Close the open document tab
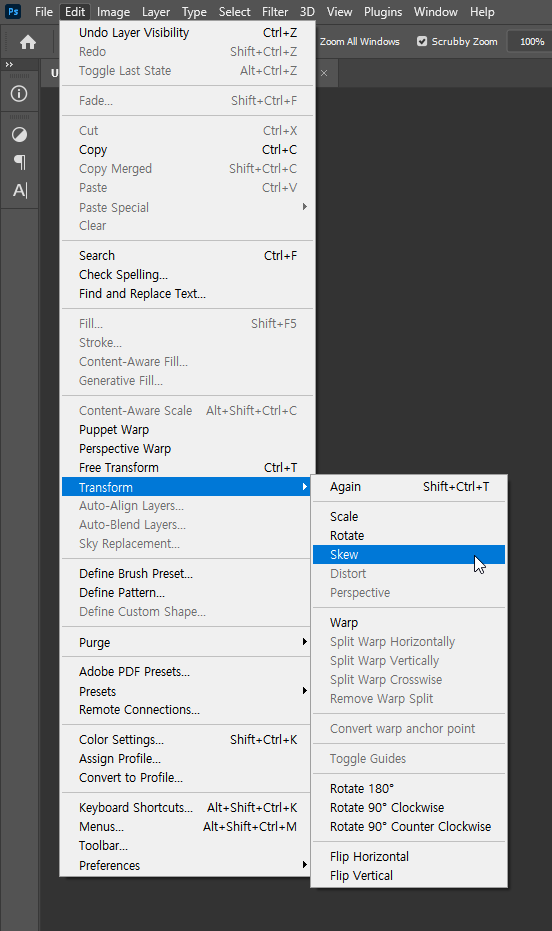 (323, 73)
